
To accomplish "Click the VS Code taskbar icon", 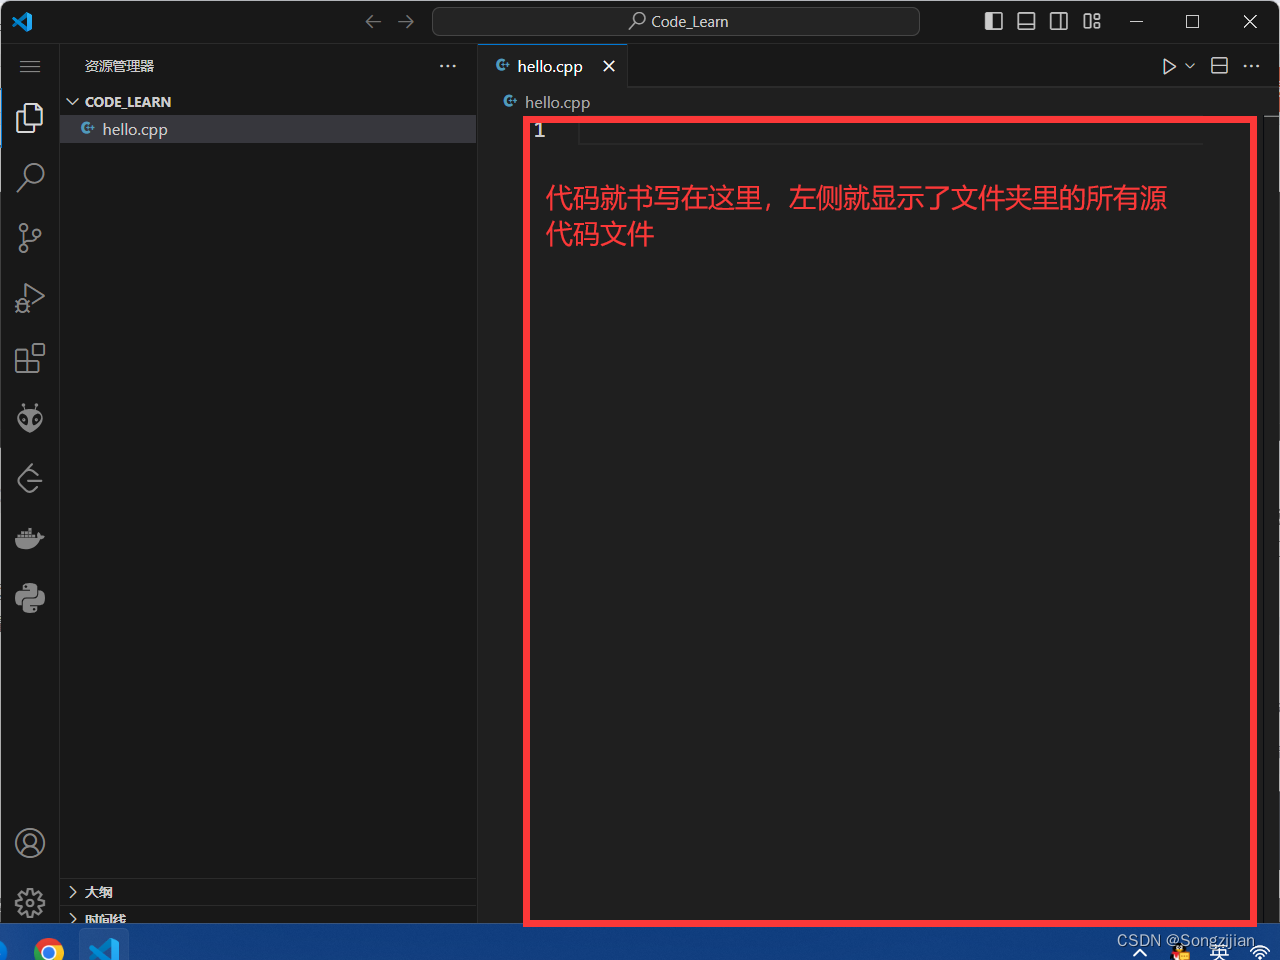I will (104, 948).
